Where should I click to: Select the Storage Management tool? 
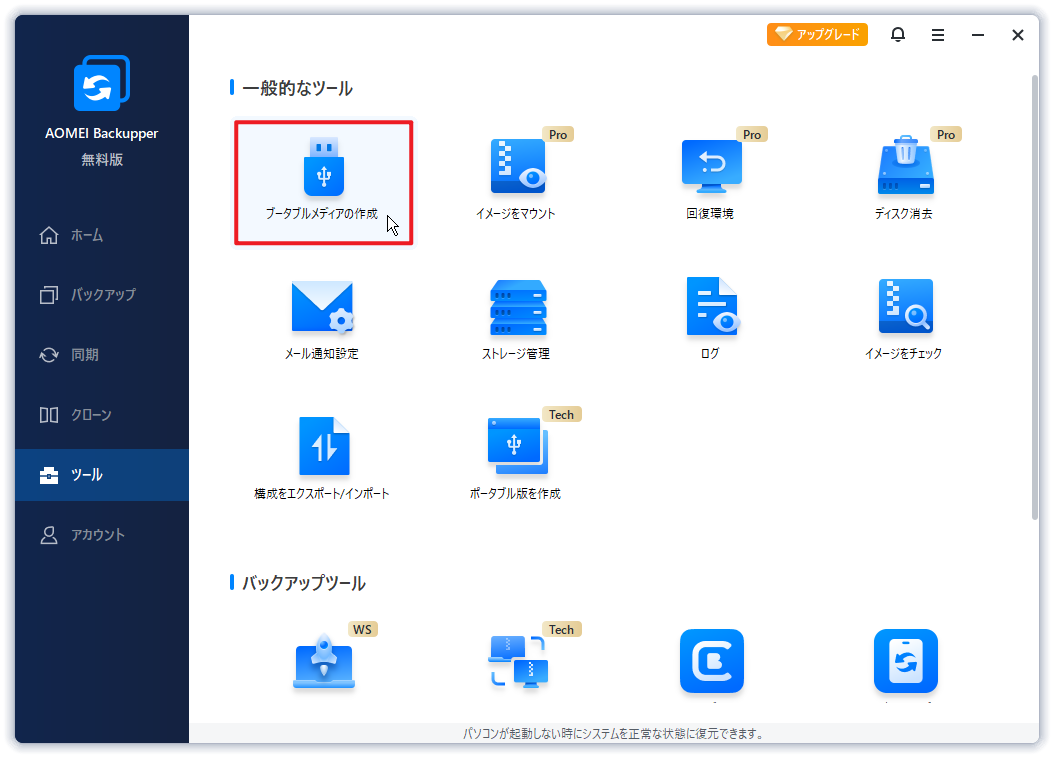click(517, 318)
